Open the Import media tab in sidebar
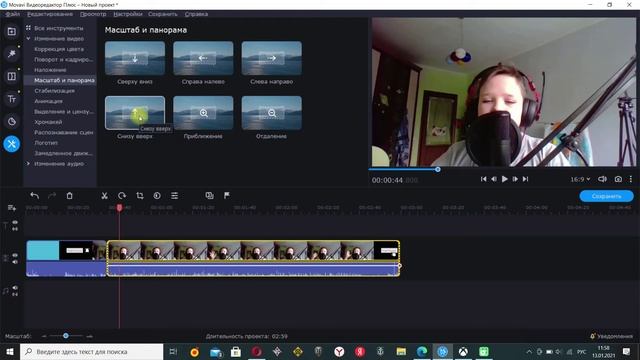640x360 pixels. click(11, 31)
